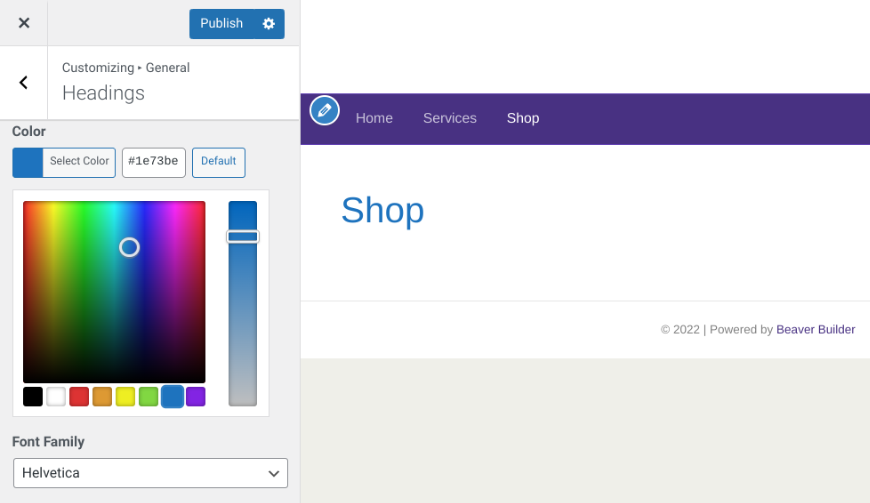Click the circular handle in the color spectrum
Viewport: 870px width, 503px height.
[129, 247]
